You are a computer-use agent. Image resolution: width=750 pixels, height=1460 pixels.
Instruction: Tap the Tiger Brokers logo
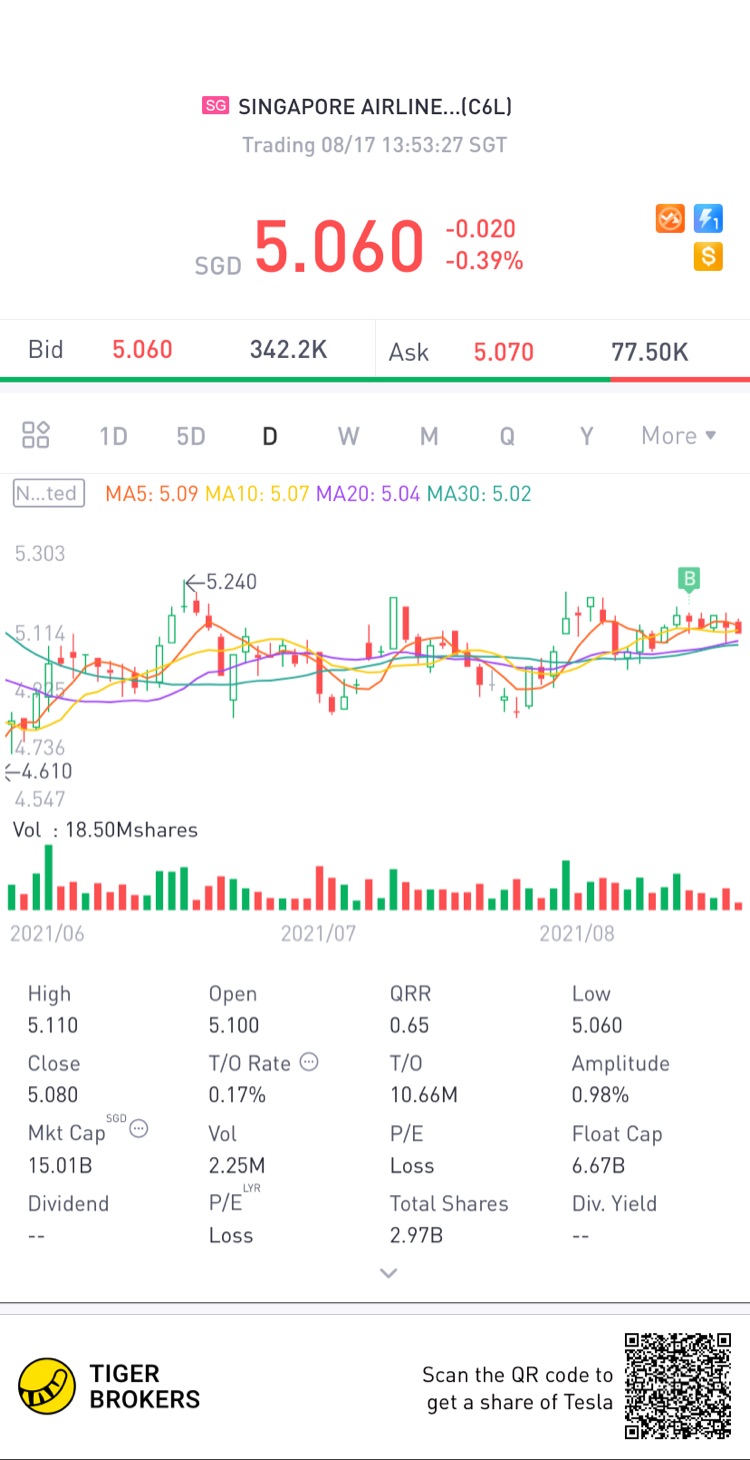click(x=109, y=1386)
